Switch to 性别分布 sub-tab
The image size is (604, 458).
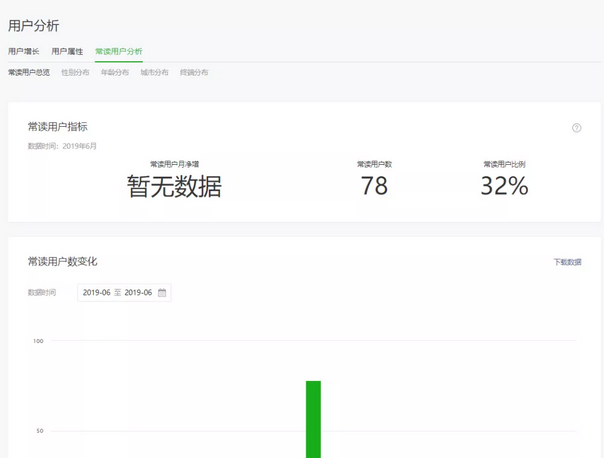[75, 72]
